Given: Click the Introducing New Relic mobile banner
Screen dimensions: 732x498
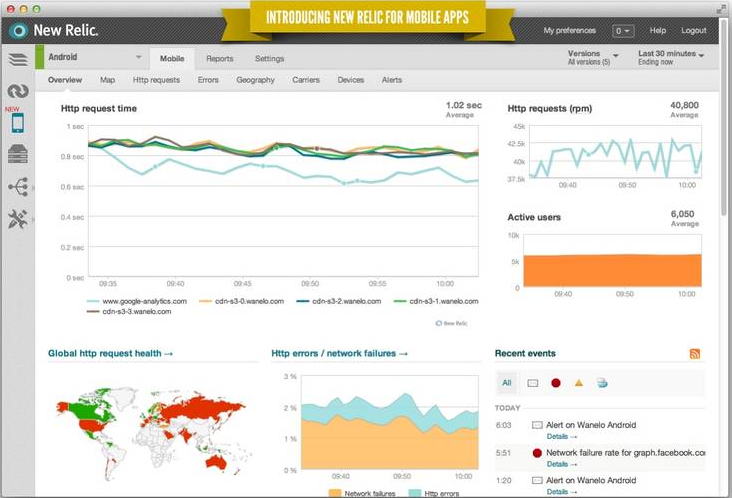Looking at the screenshot, I should coord(367,18).
